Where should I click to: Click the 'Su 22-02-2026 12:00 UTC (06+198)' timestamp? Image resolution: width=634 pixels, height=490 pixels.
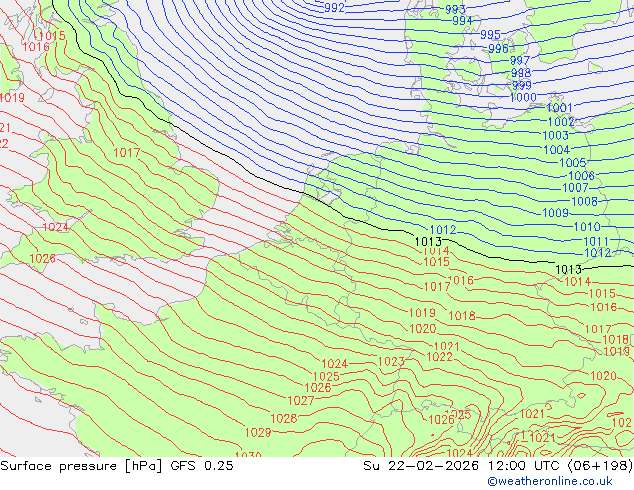[498, 466]
